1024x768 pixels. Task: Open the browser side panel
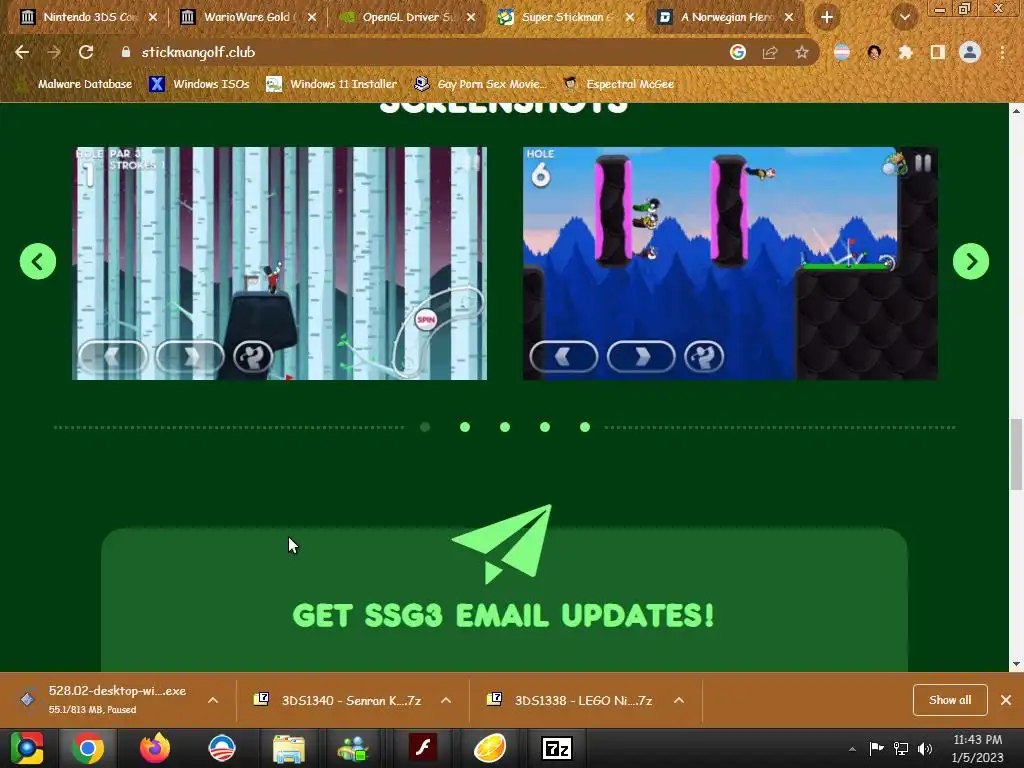tap(937, 52)
